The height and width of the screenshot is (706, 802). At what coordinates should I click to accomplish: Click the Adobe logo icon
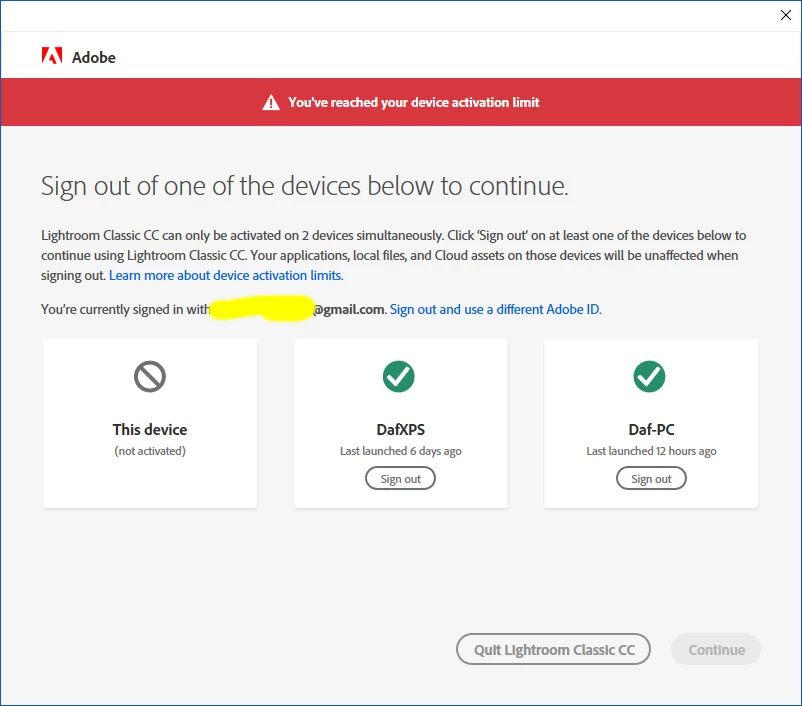52,56
